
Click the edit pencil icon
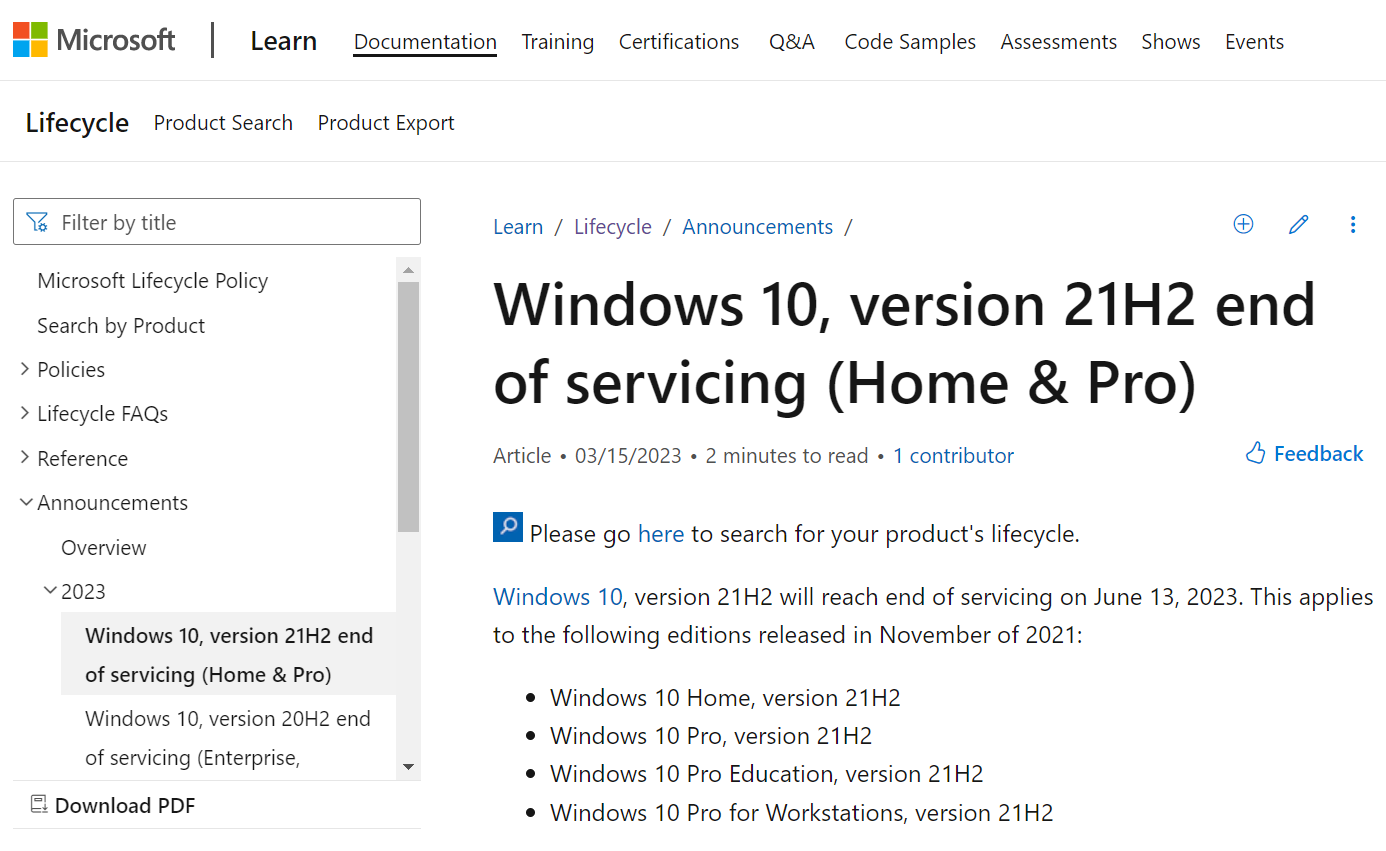pos(1298,224)
